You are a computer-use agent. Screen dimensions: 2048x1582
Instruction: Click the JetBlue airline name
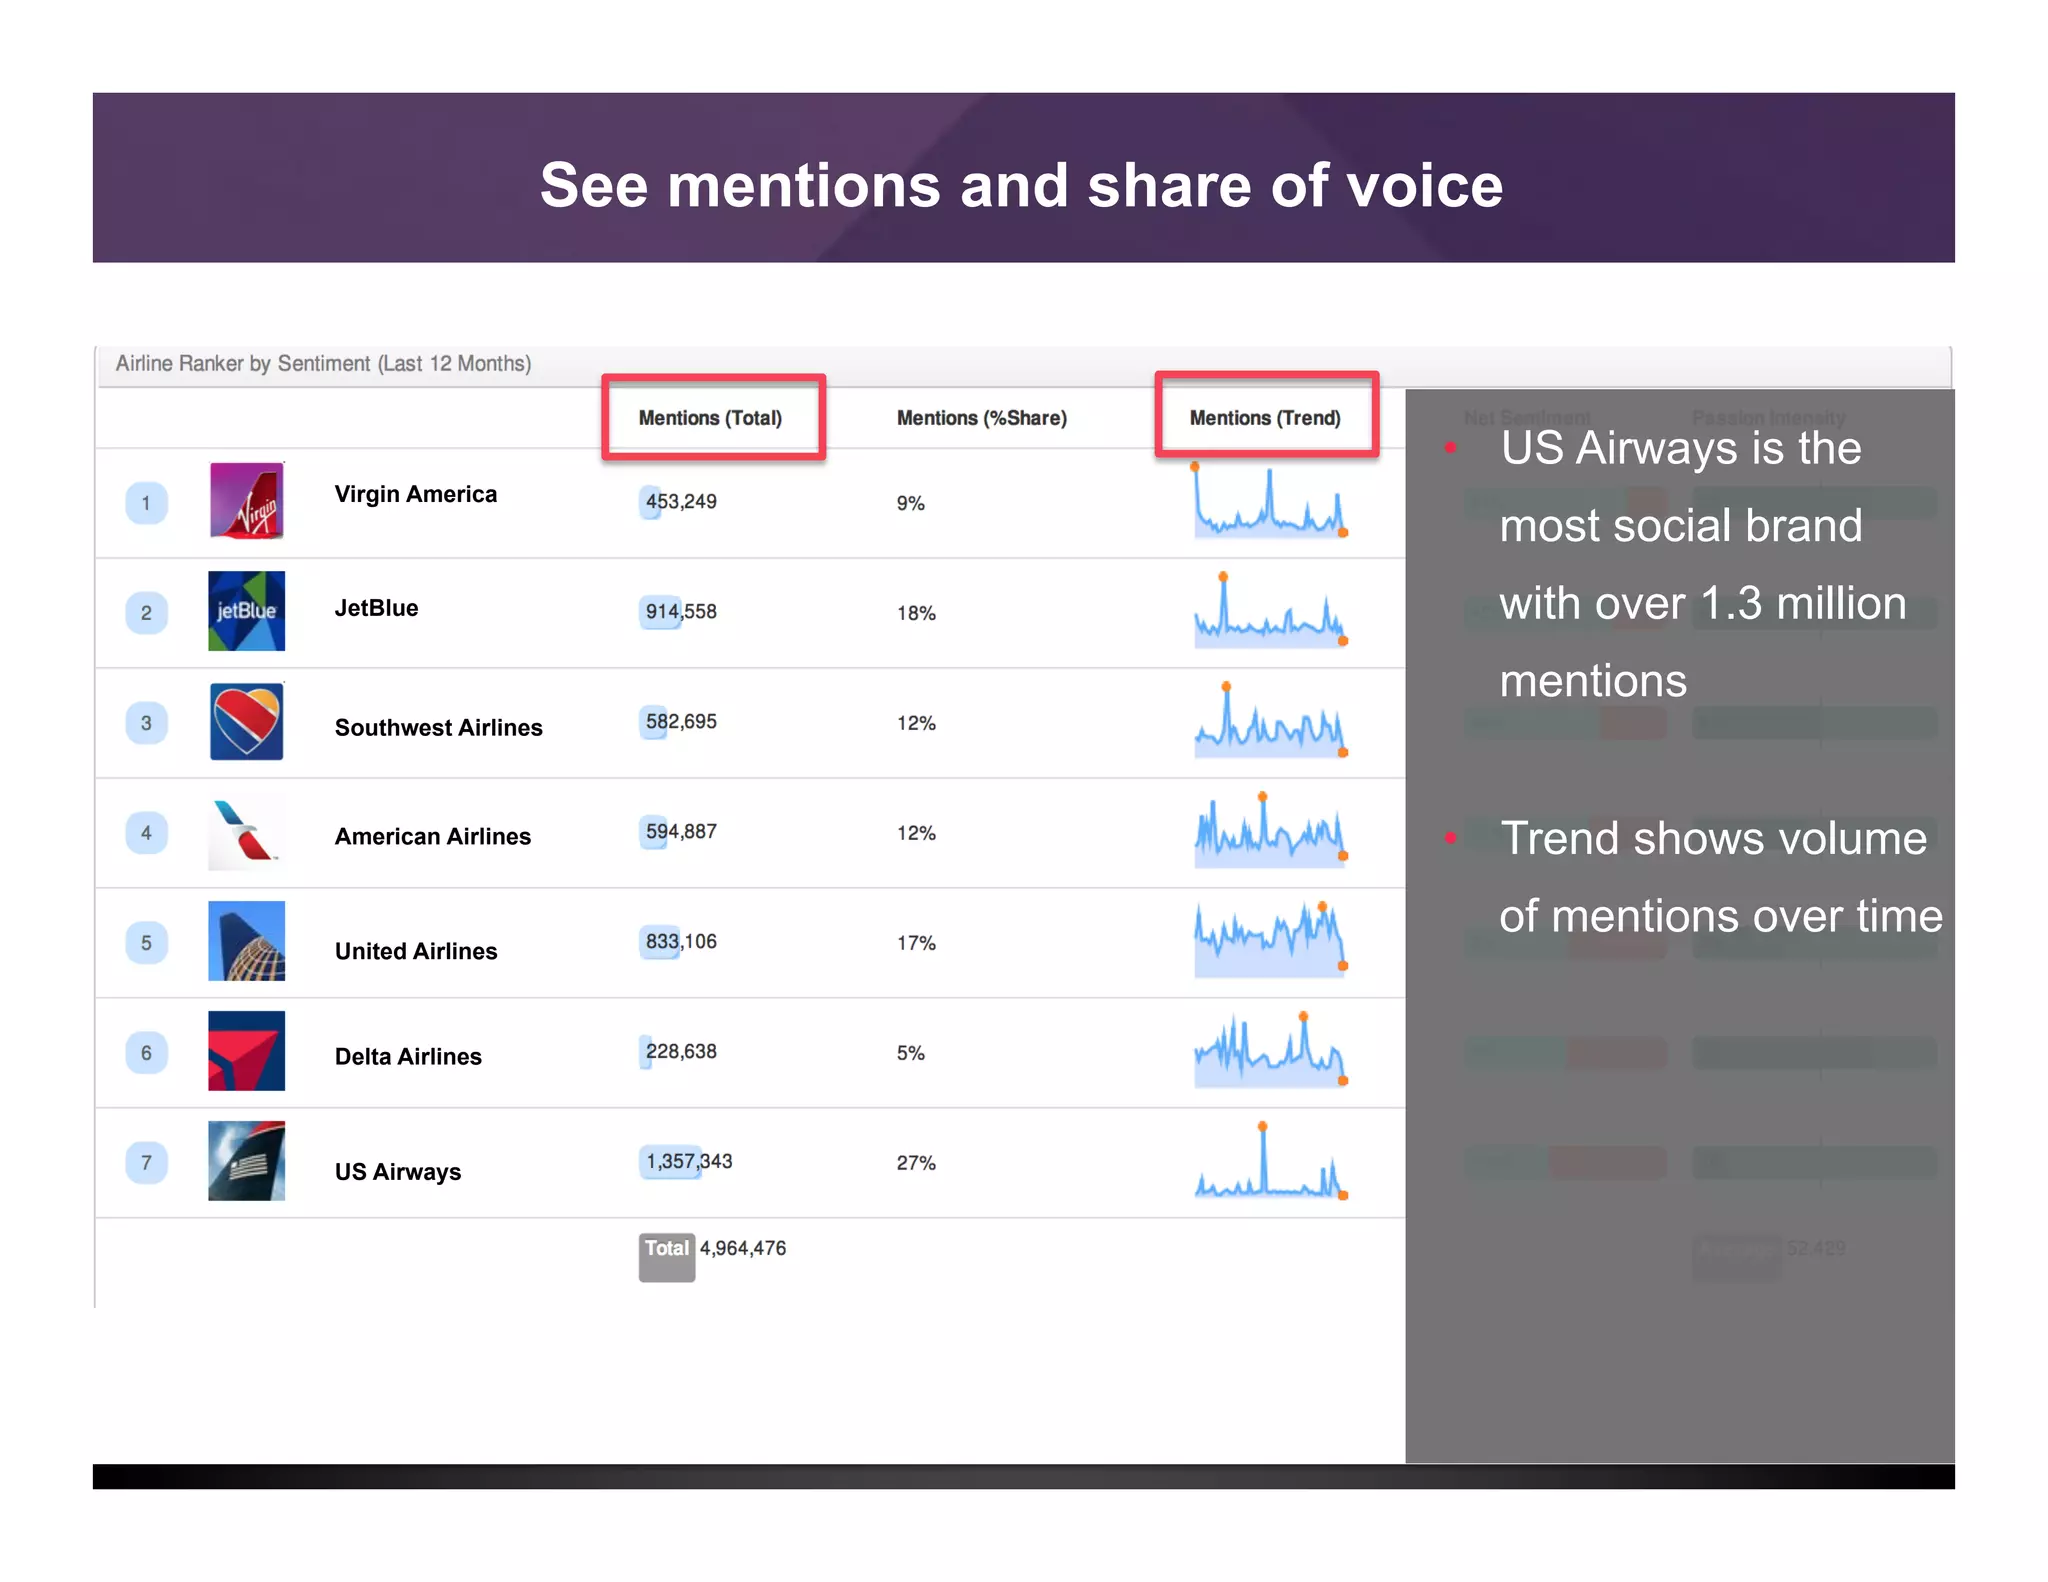pos(376,608)
